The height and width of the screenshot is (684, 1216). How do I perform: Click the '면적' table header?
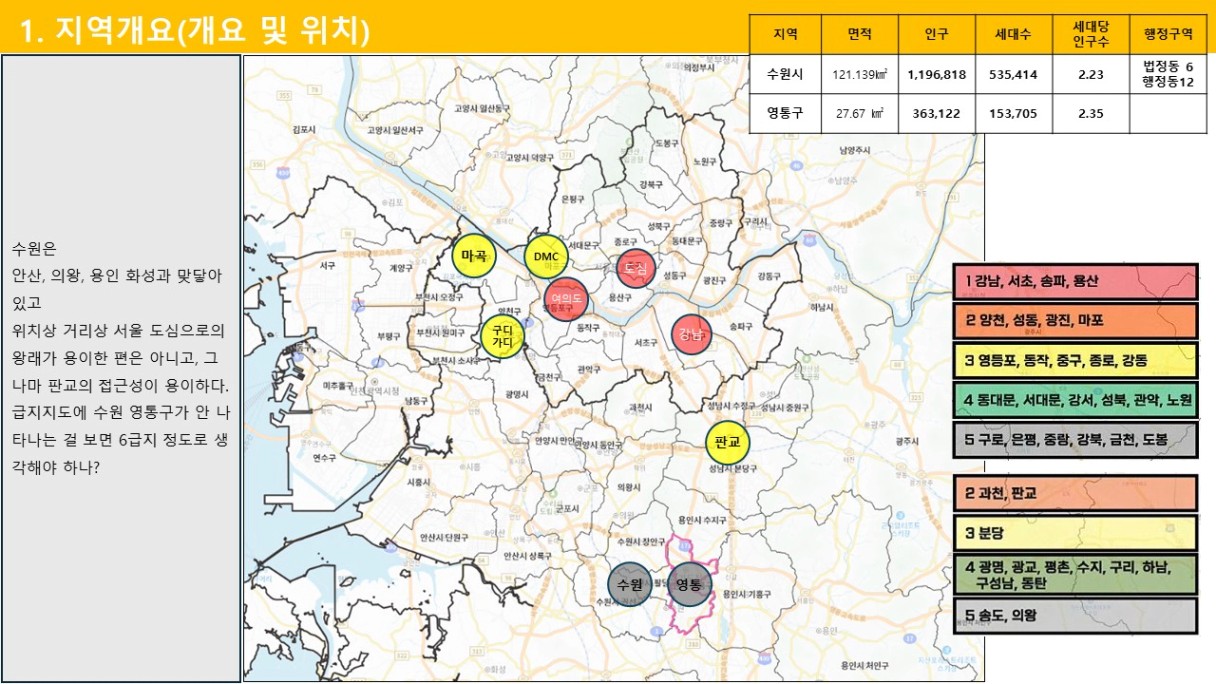859,34
